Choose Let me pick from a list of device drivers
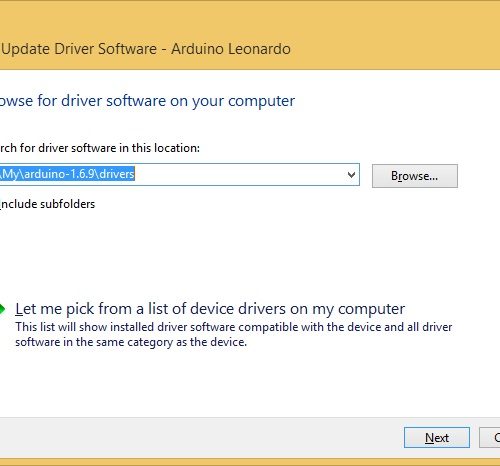The image size is (500, 466). click(210, 309)
